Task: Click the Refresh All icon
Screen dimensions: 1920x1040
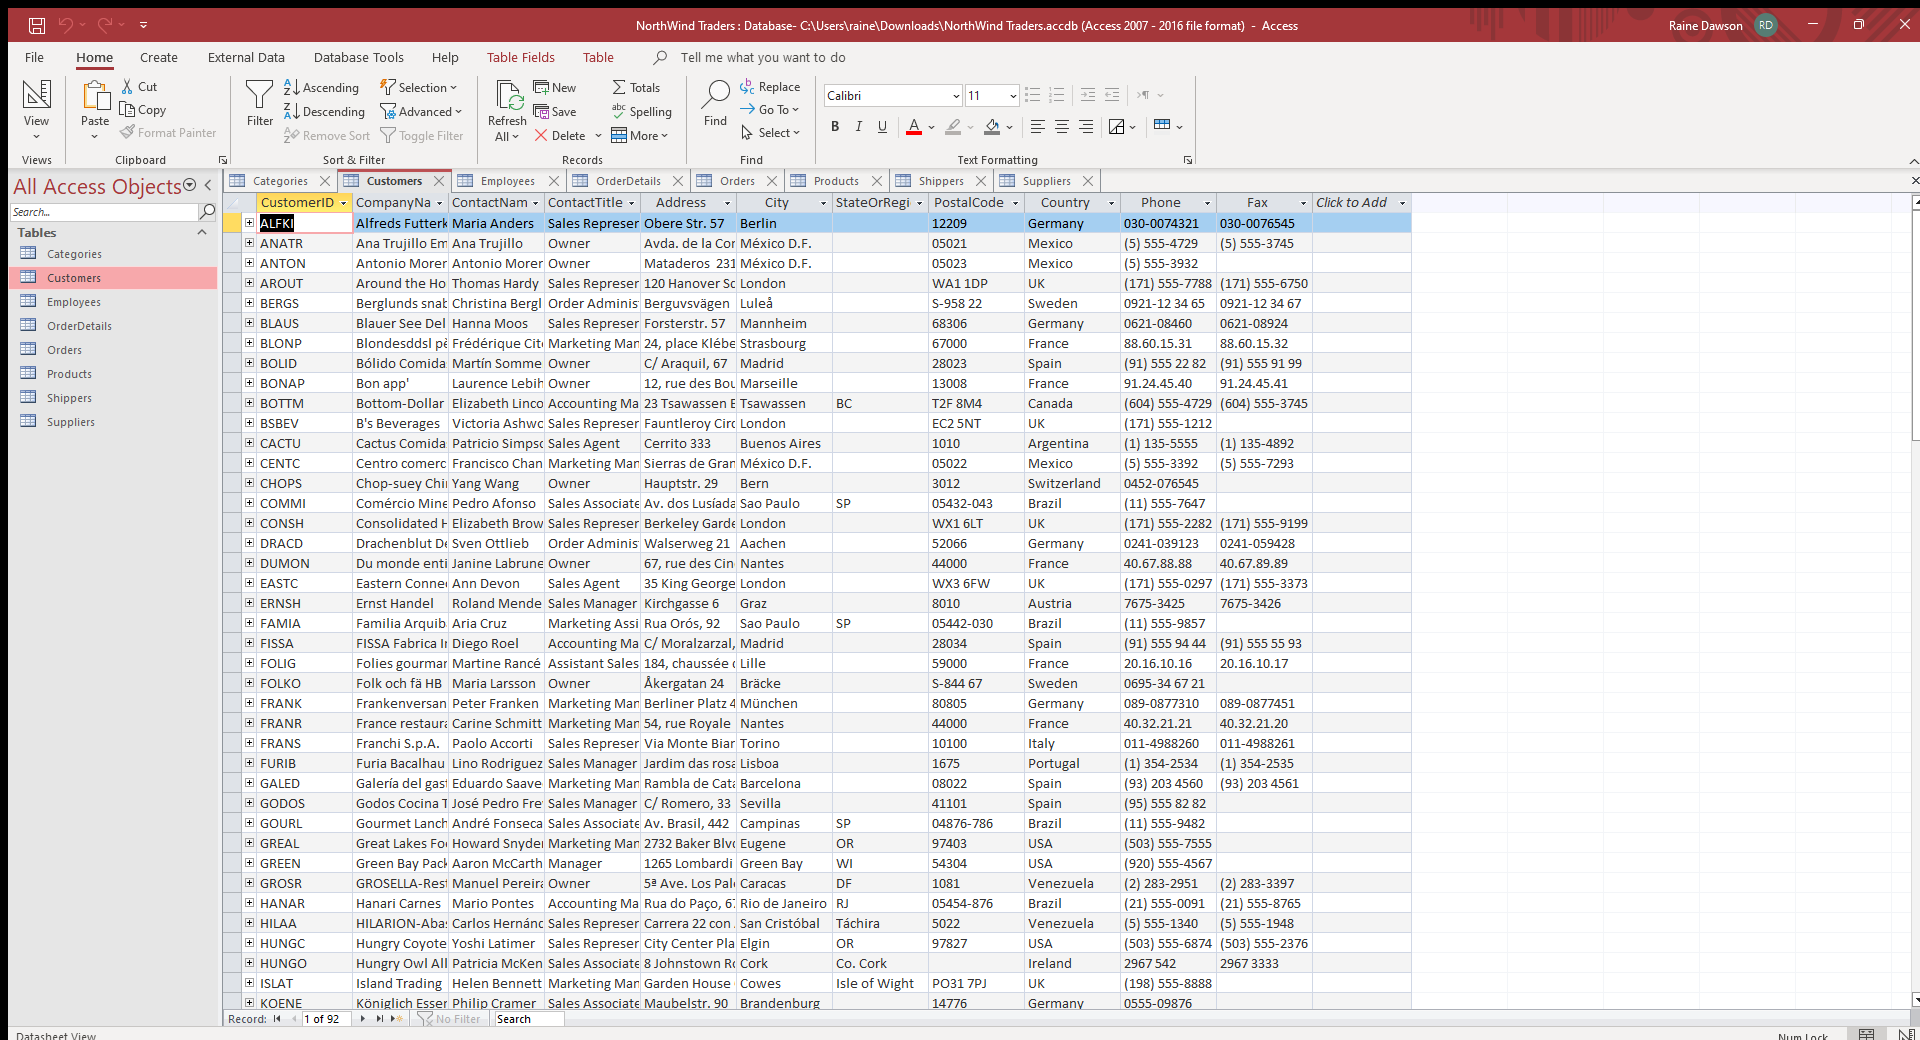Action: click(x=506, y=103)
